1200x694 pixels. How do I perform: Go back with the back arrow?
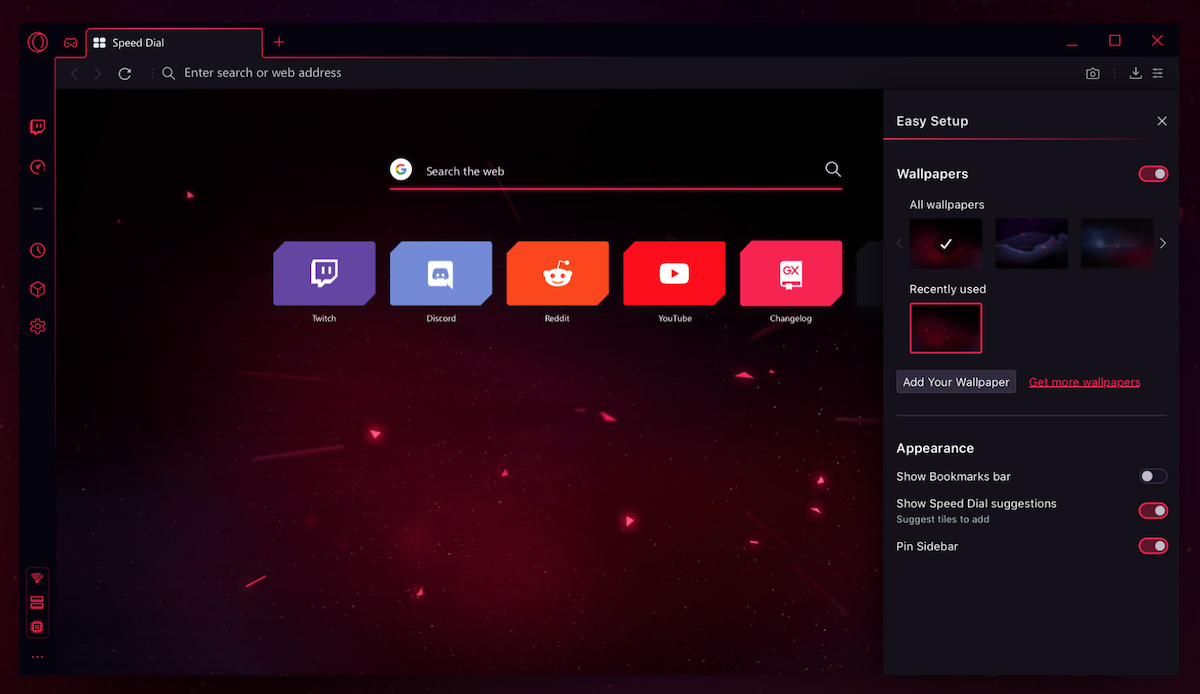pos(74,73)
